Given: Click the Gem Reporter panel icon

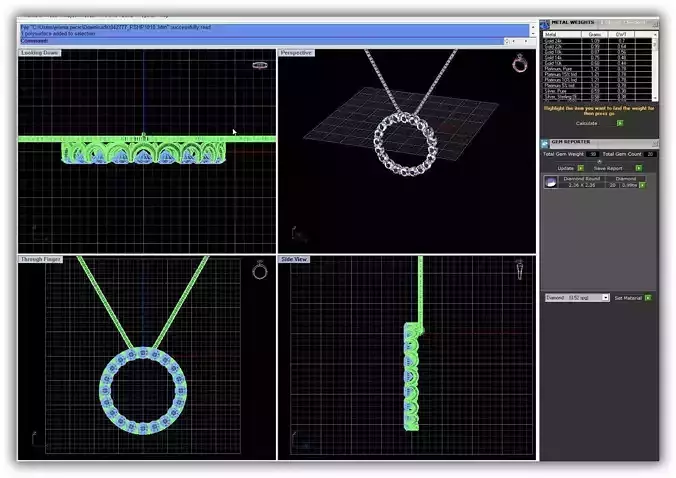Looking at the screenshot, I should point(545,143).
